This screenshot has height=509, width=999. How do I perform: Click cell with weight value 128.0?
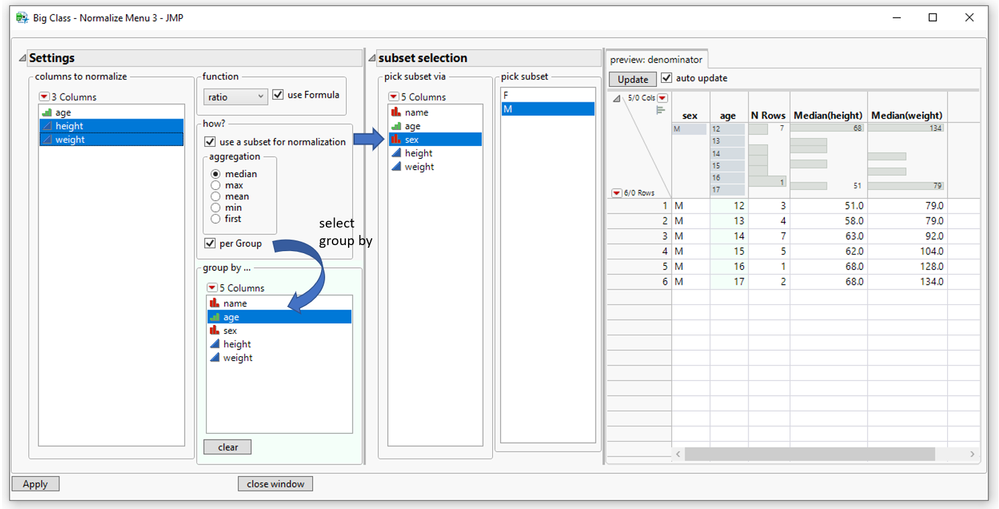pos(907,267)
